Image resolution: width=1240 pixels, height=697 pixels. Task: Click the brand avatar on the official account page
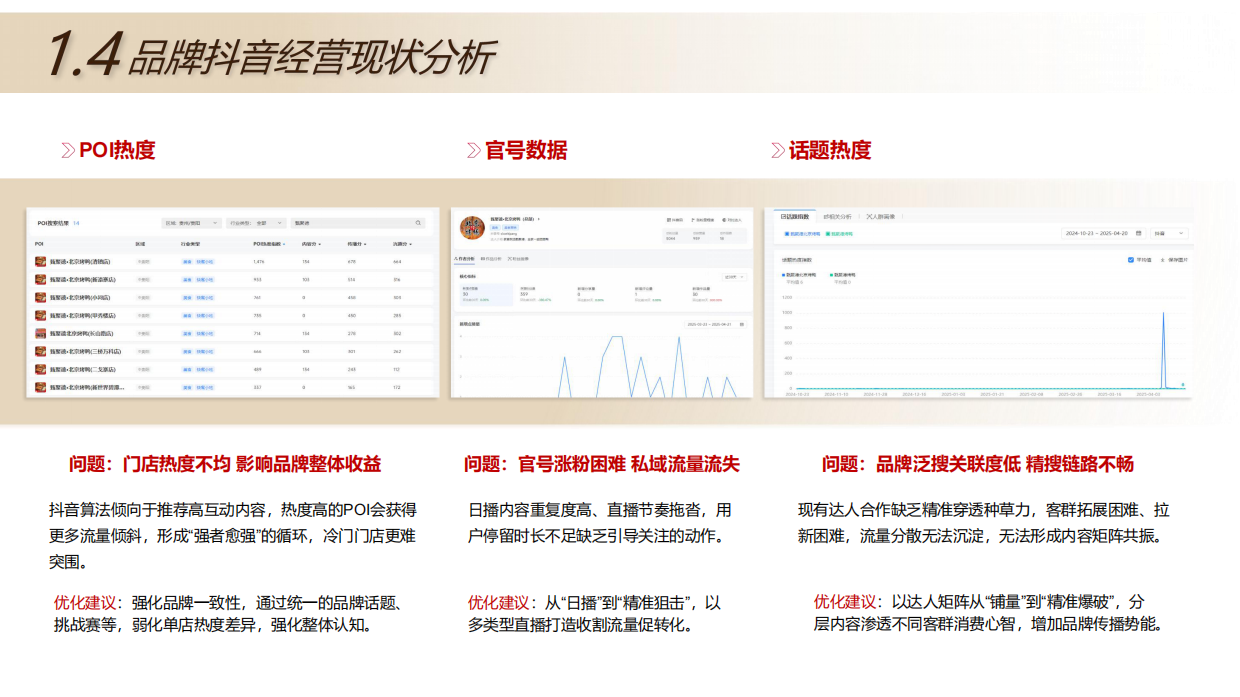472,229
